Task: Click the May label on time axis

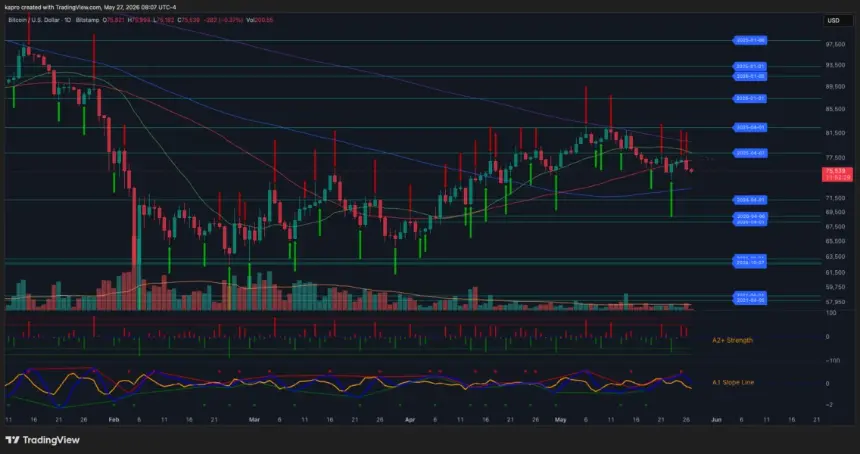Action: (x=560, y=419)
